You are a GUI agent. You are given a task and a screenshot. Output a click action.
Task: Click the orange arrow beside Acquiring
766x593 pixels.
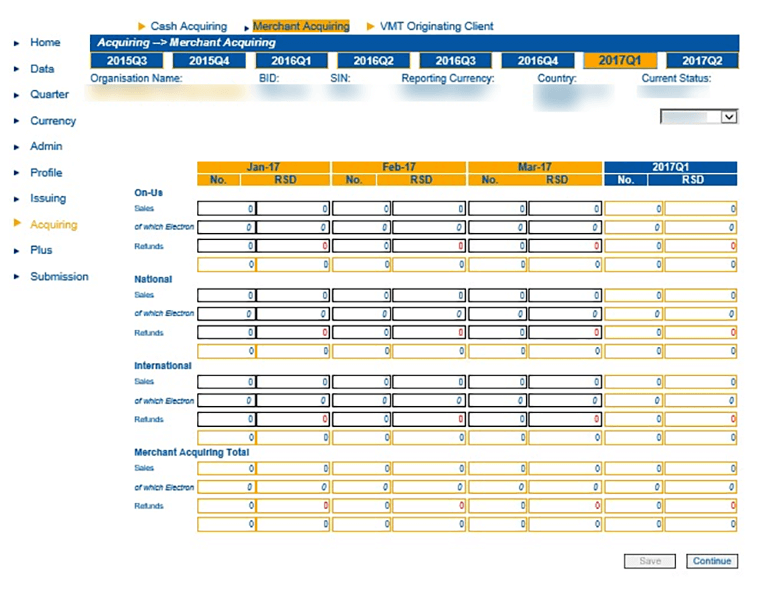point(16,224)
